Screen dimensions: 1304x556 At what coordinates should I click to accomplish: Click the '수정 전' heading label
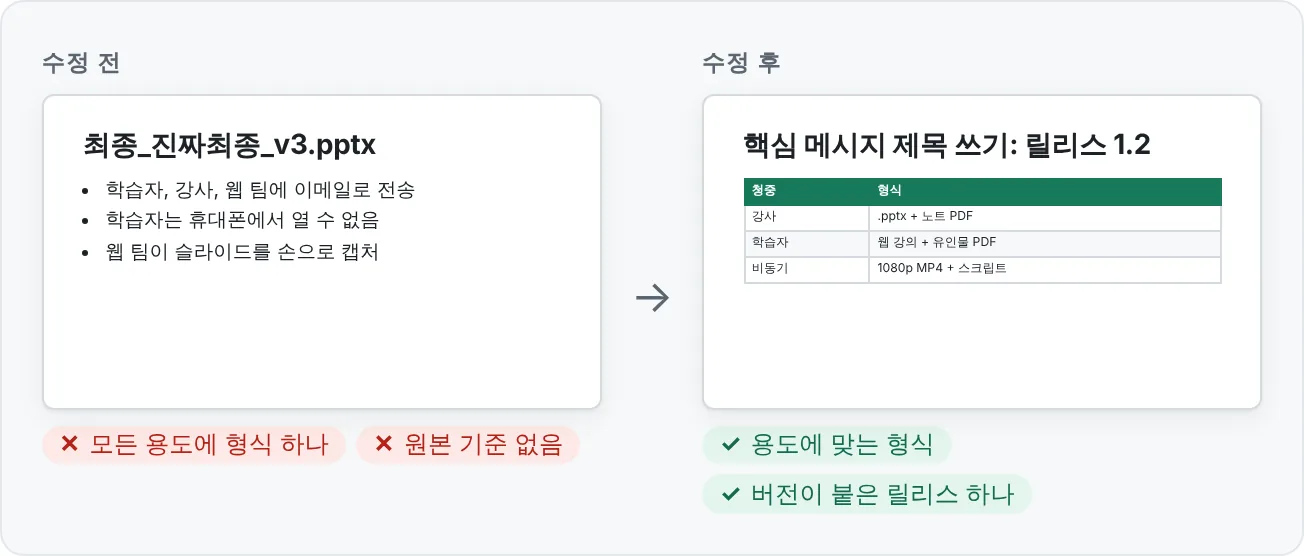(82, 62)
